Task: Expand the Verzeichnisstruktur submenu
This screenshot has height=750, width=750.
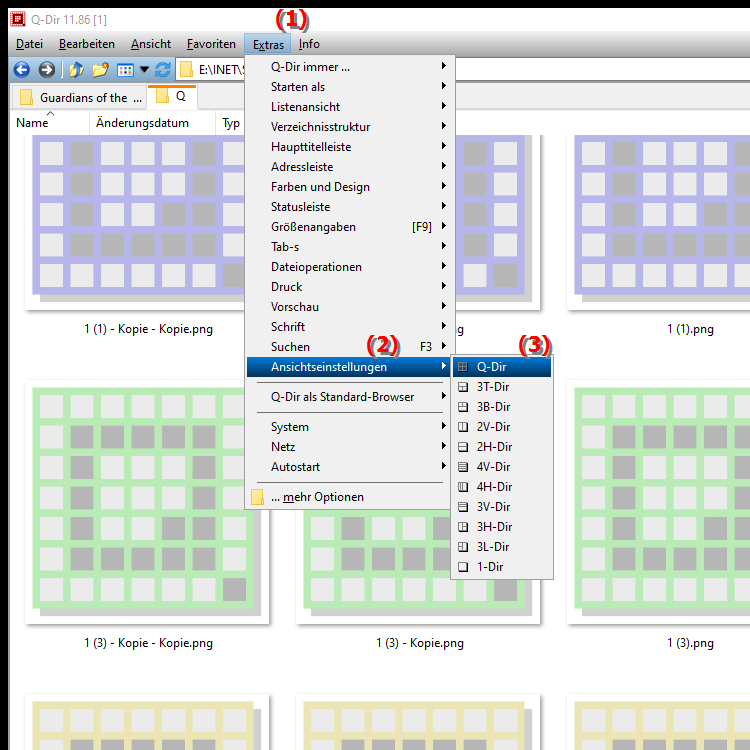Action: pyautogui.click(x=348, y=127)
